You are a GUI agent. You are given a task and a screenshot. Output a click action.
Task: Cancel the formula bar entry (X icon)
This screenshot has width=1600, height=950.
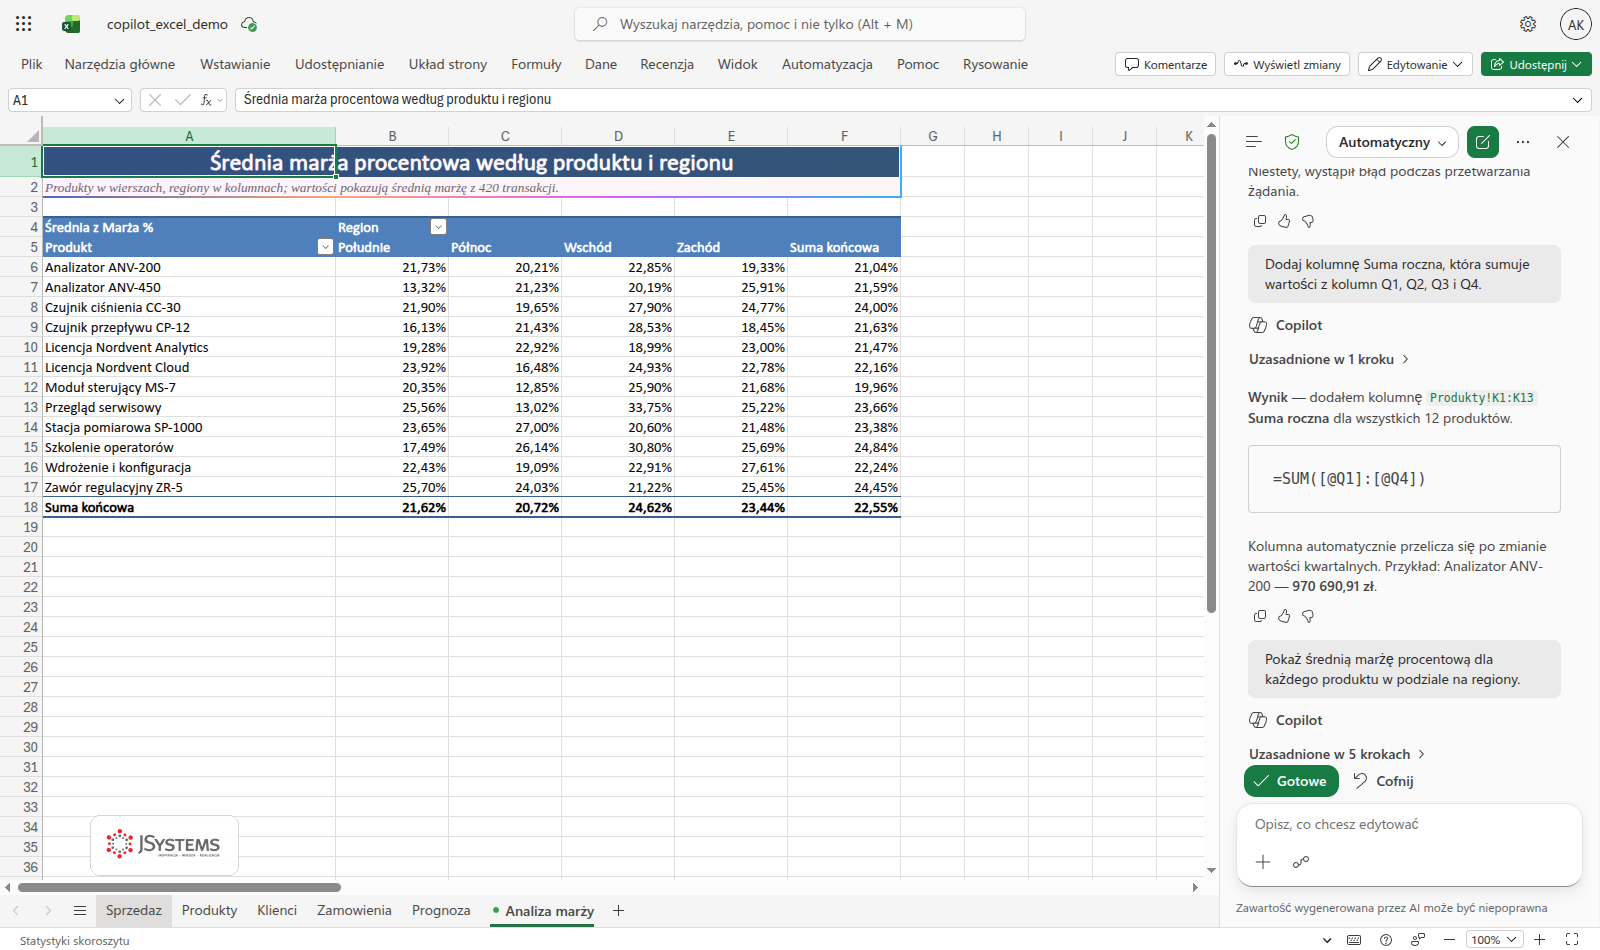[155, 100]
